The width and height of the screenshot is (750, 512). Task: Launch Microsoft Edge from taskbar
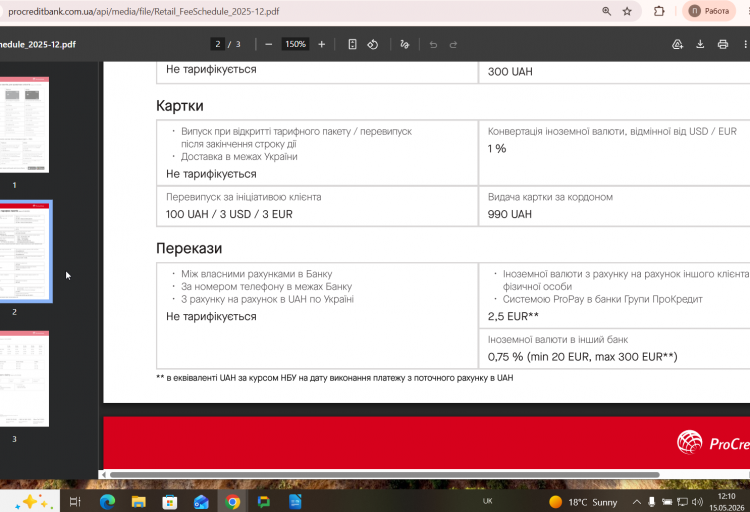click(107, 502)
